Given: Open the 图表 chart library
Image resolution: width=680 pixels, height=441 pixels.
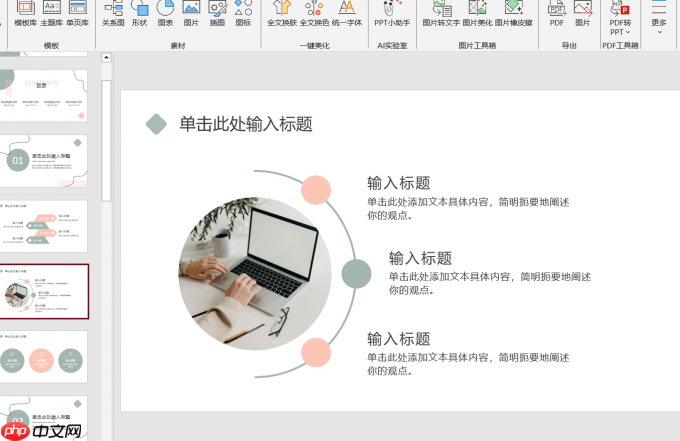Looking at the screenshot, I should click(165, 13).
